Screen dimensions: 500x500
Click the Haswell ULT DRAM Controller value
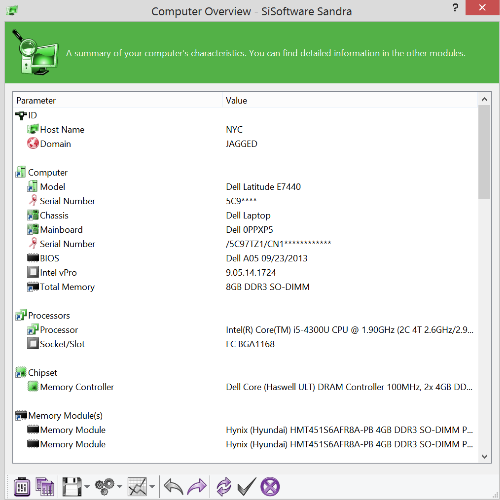(349, 387)
